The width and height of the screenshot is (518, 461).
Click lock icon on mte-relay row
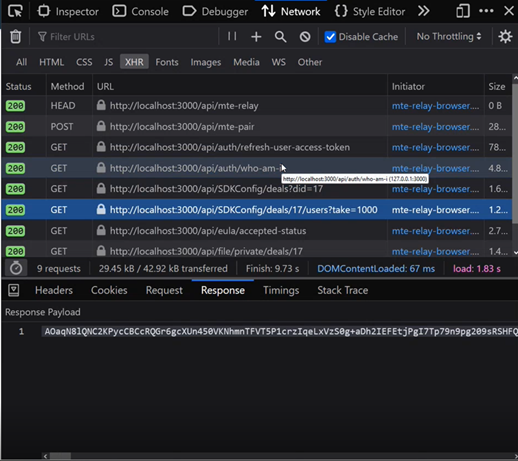[101, 105]
